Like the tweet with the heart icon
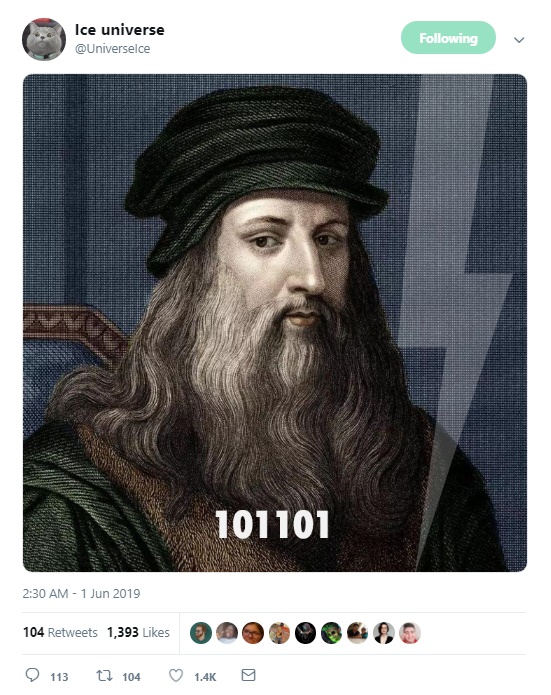551x695 pixels. [x=176, y=675]
